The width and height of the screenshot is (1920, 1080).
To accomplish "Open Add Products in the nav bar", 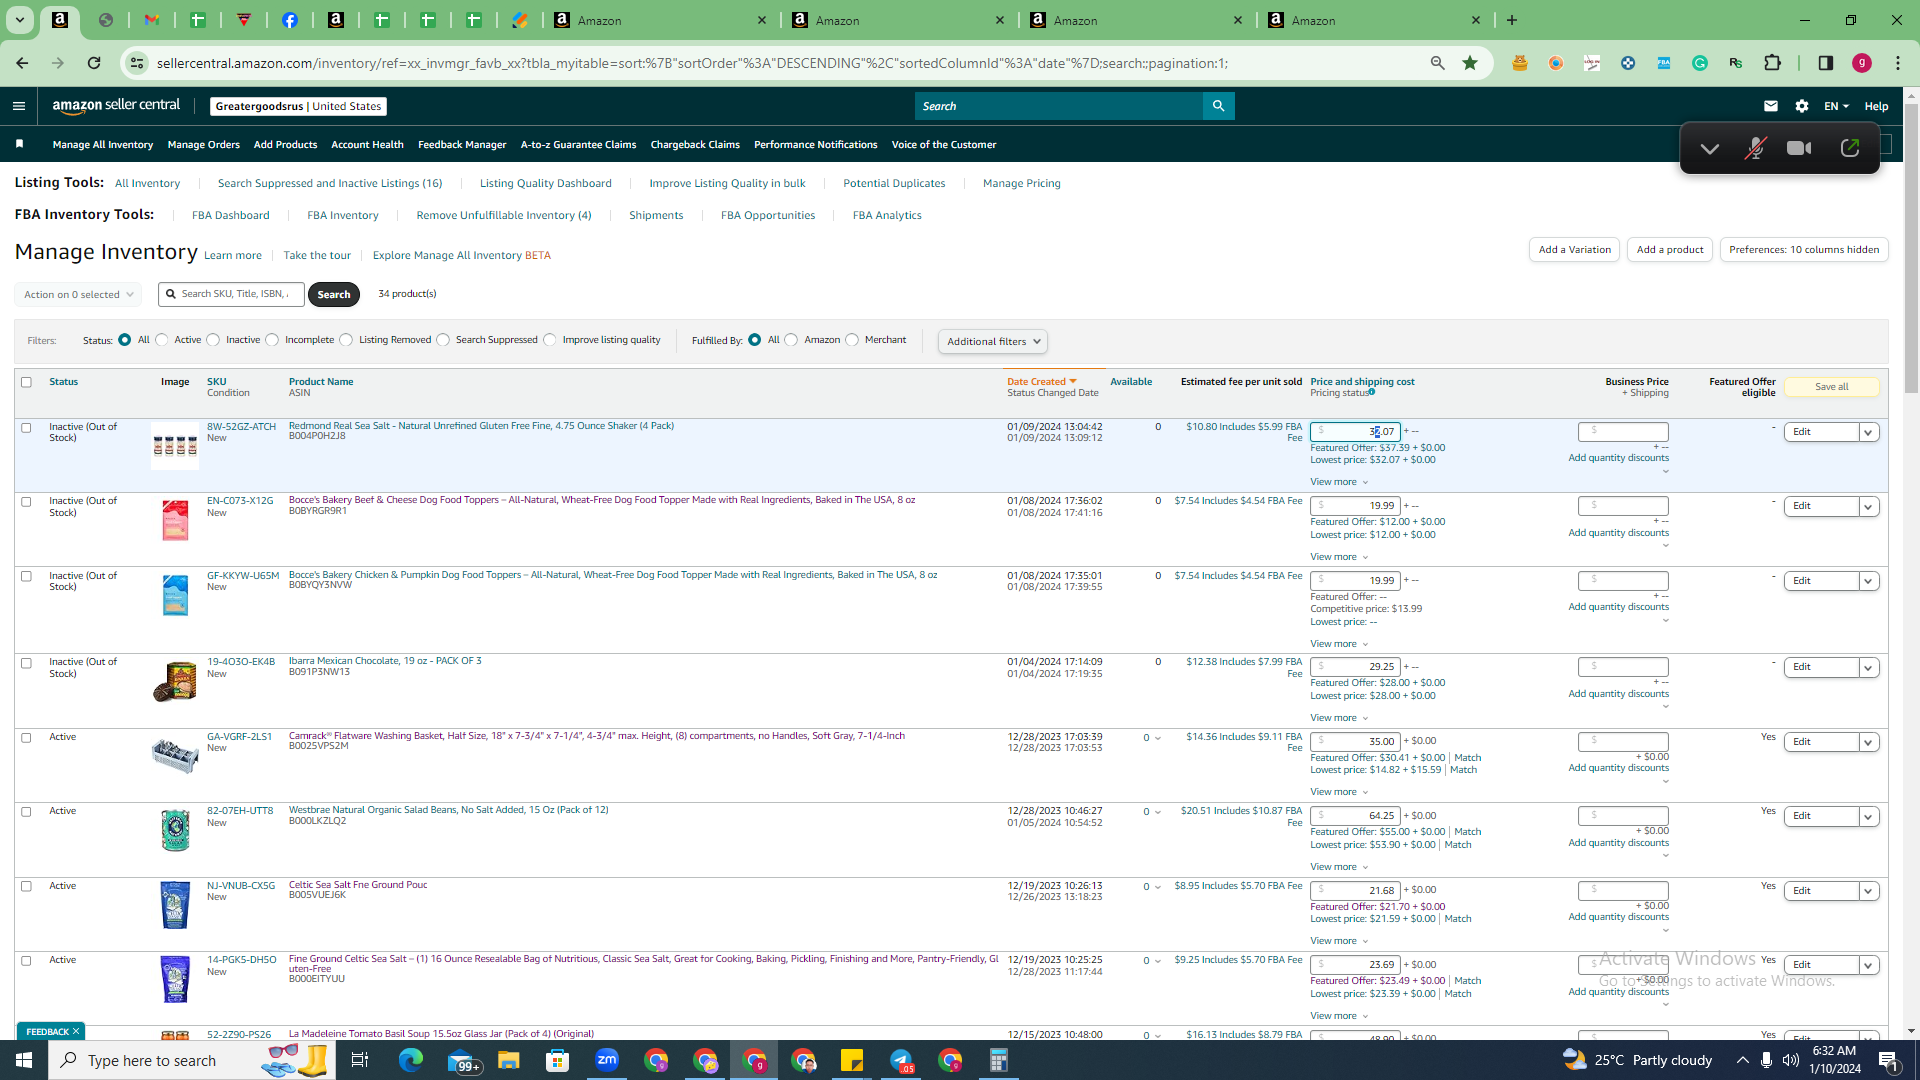I will [285, 145].
